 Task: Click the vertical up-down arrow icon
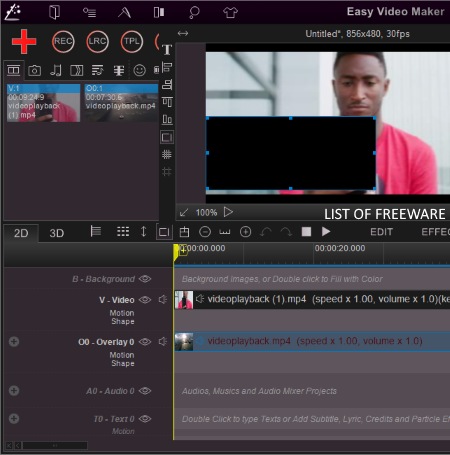(143, 232)
